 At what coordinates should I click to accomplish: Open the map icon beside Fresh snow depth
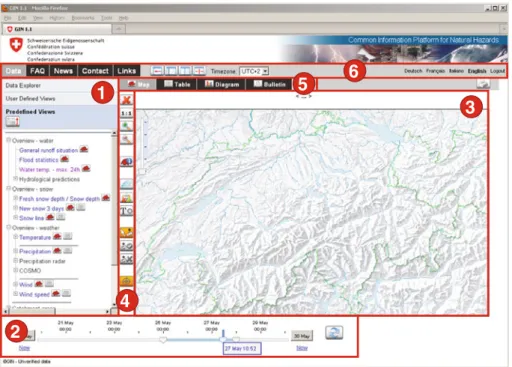pyautogui.click(x=106, y=198)
